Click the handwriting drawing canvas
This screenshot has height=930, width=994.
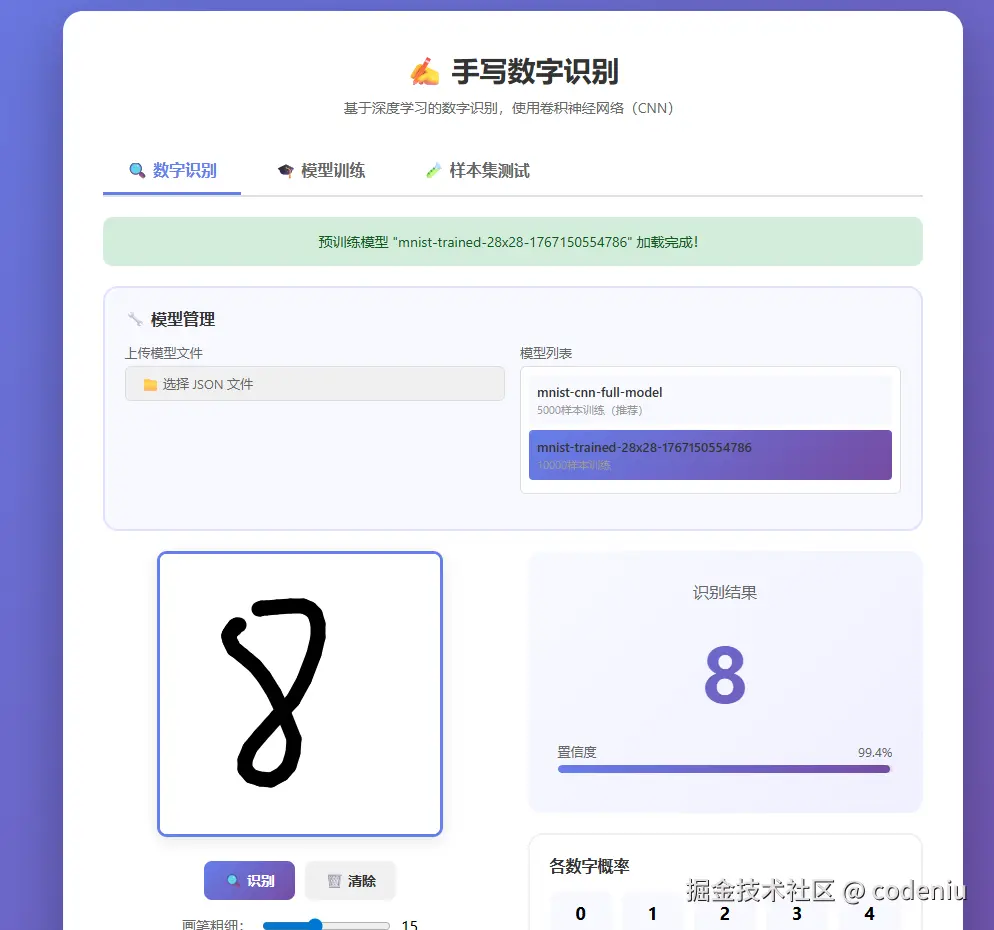(x=299, y=693)
